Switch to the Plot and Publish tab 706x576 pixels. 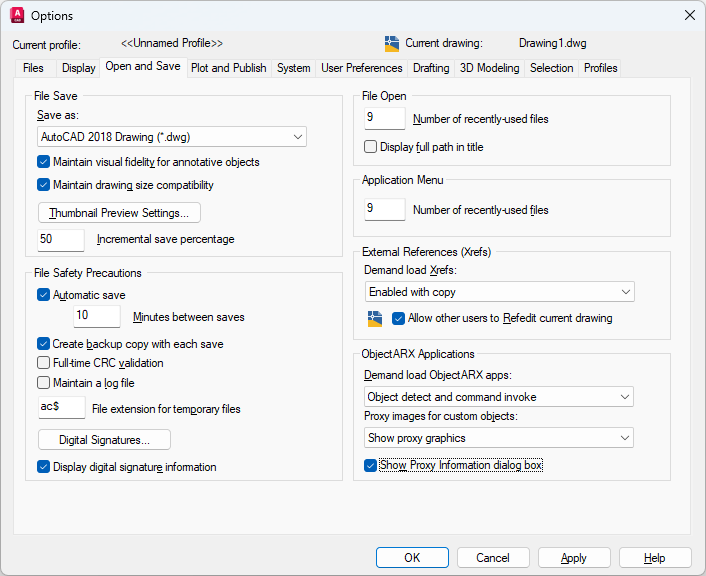[x=228, y=68]
